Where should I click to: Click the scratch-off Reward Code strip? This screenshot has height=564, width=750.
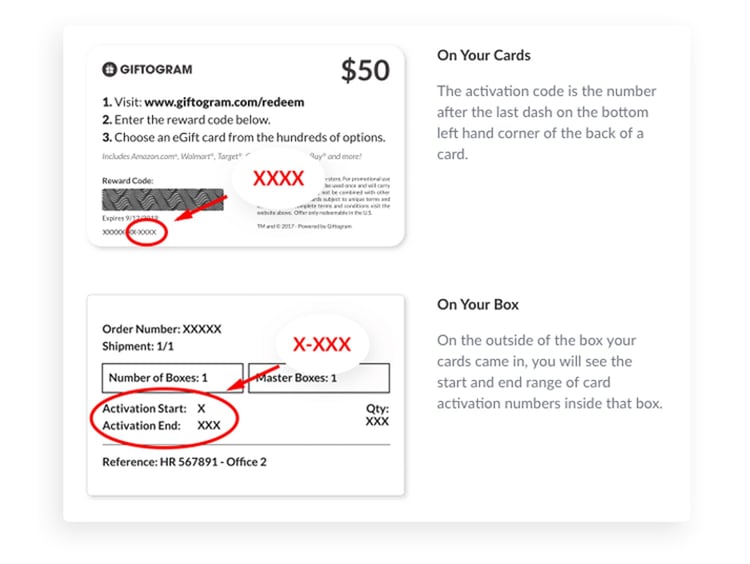[x=163, y=199]
